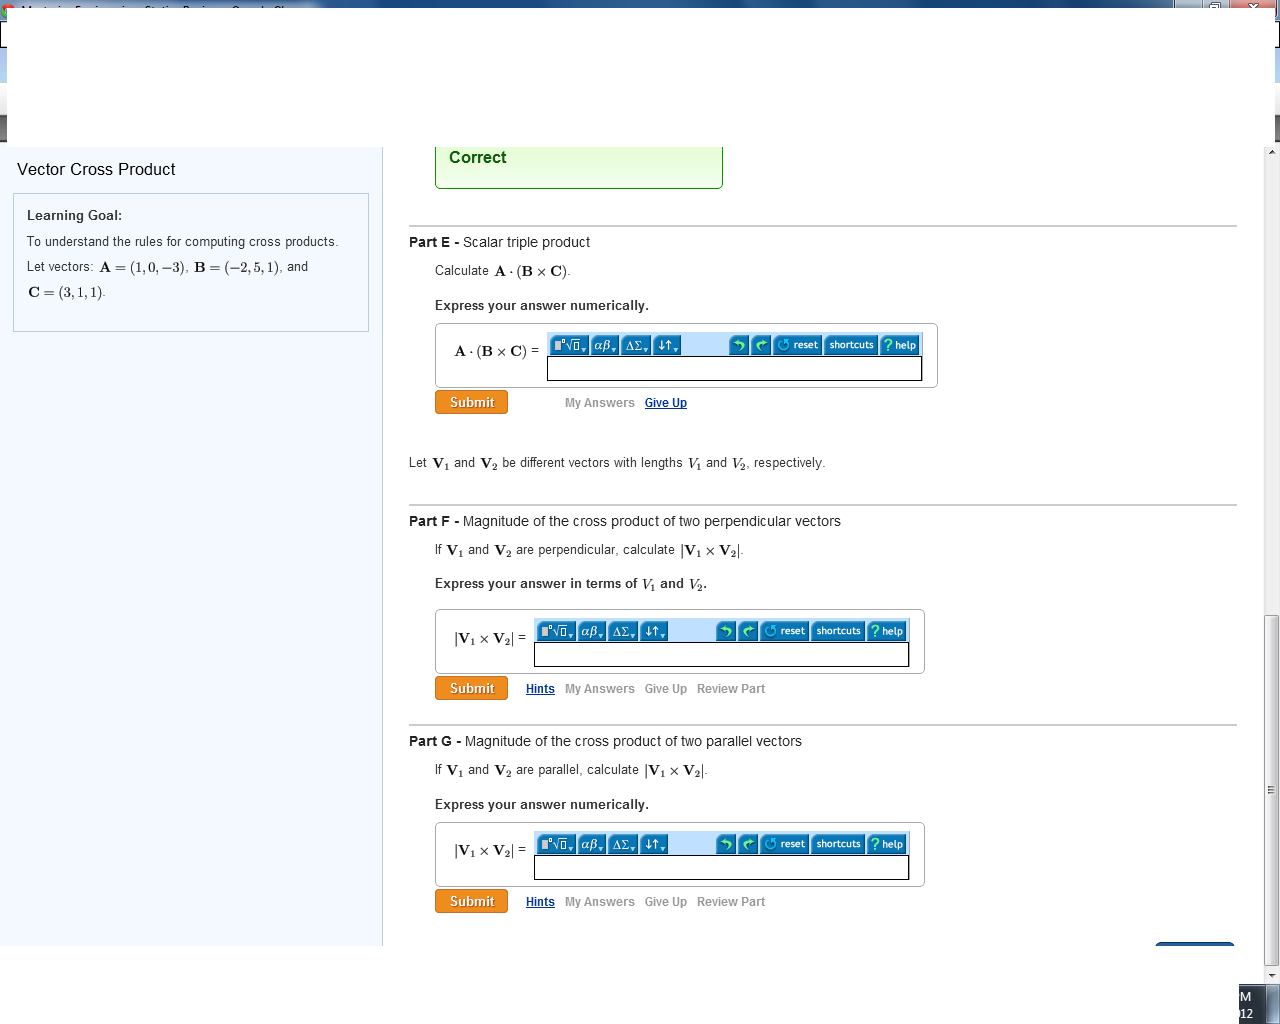Expand the Part F Greek letters dropdown
Screen dimensions: 1280x1024
tap(592, 631)
